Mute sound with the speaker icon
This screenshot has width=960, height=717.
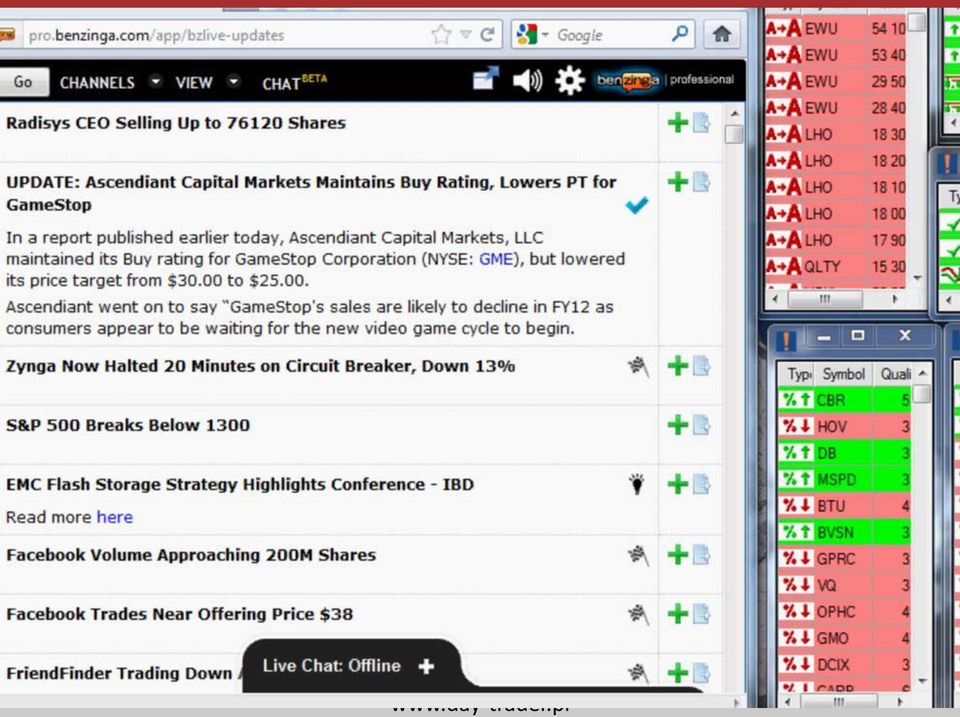coord(527,80)
